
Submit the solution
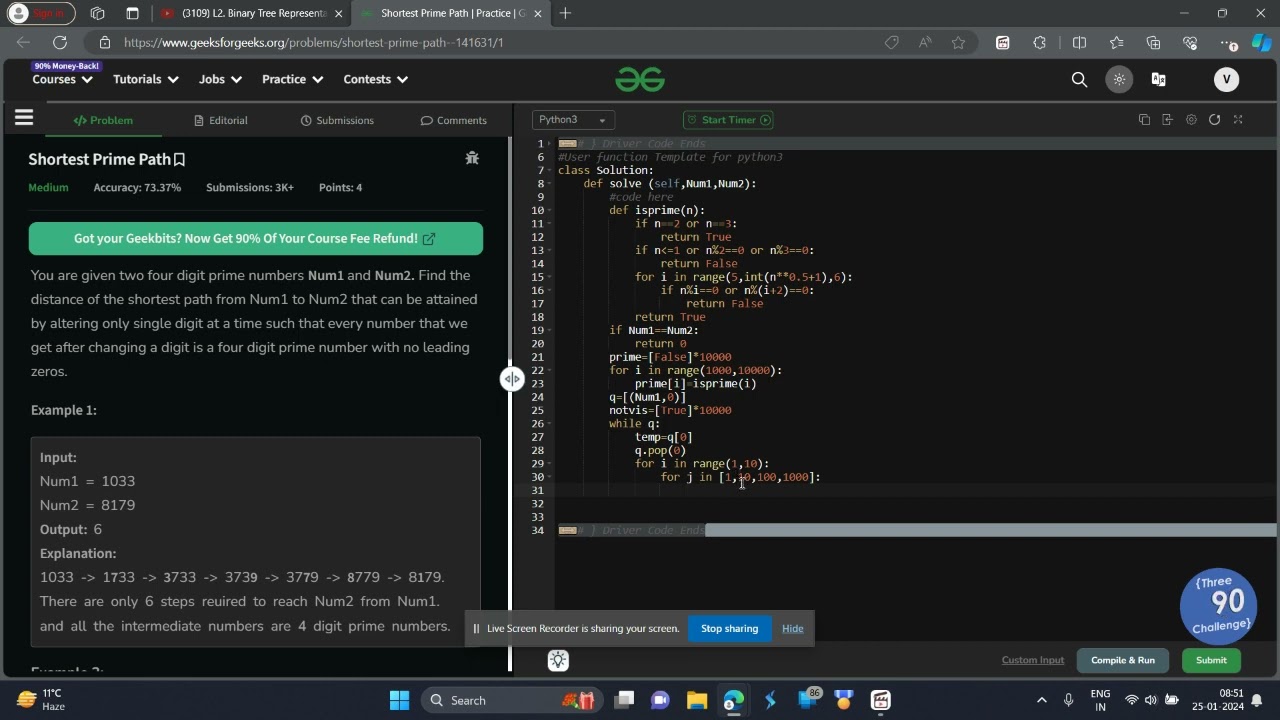click(1211, 660)
